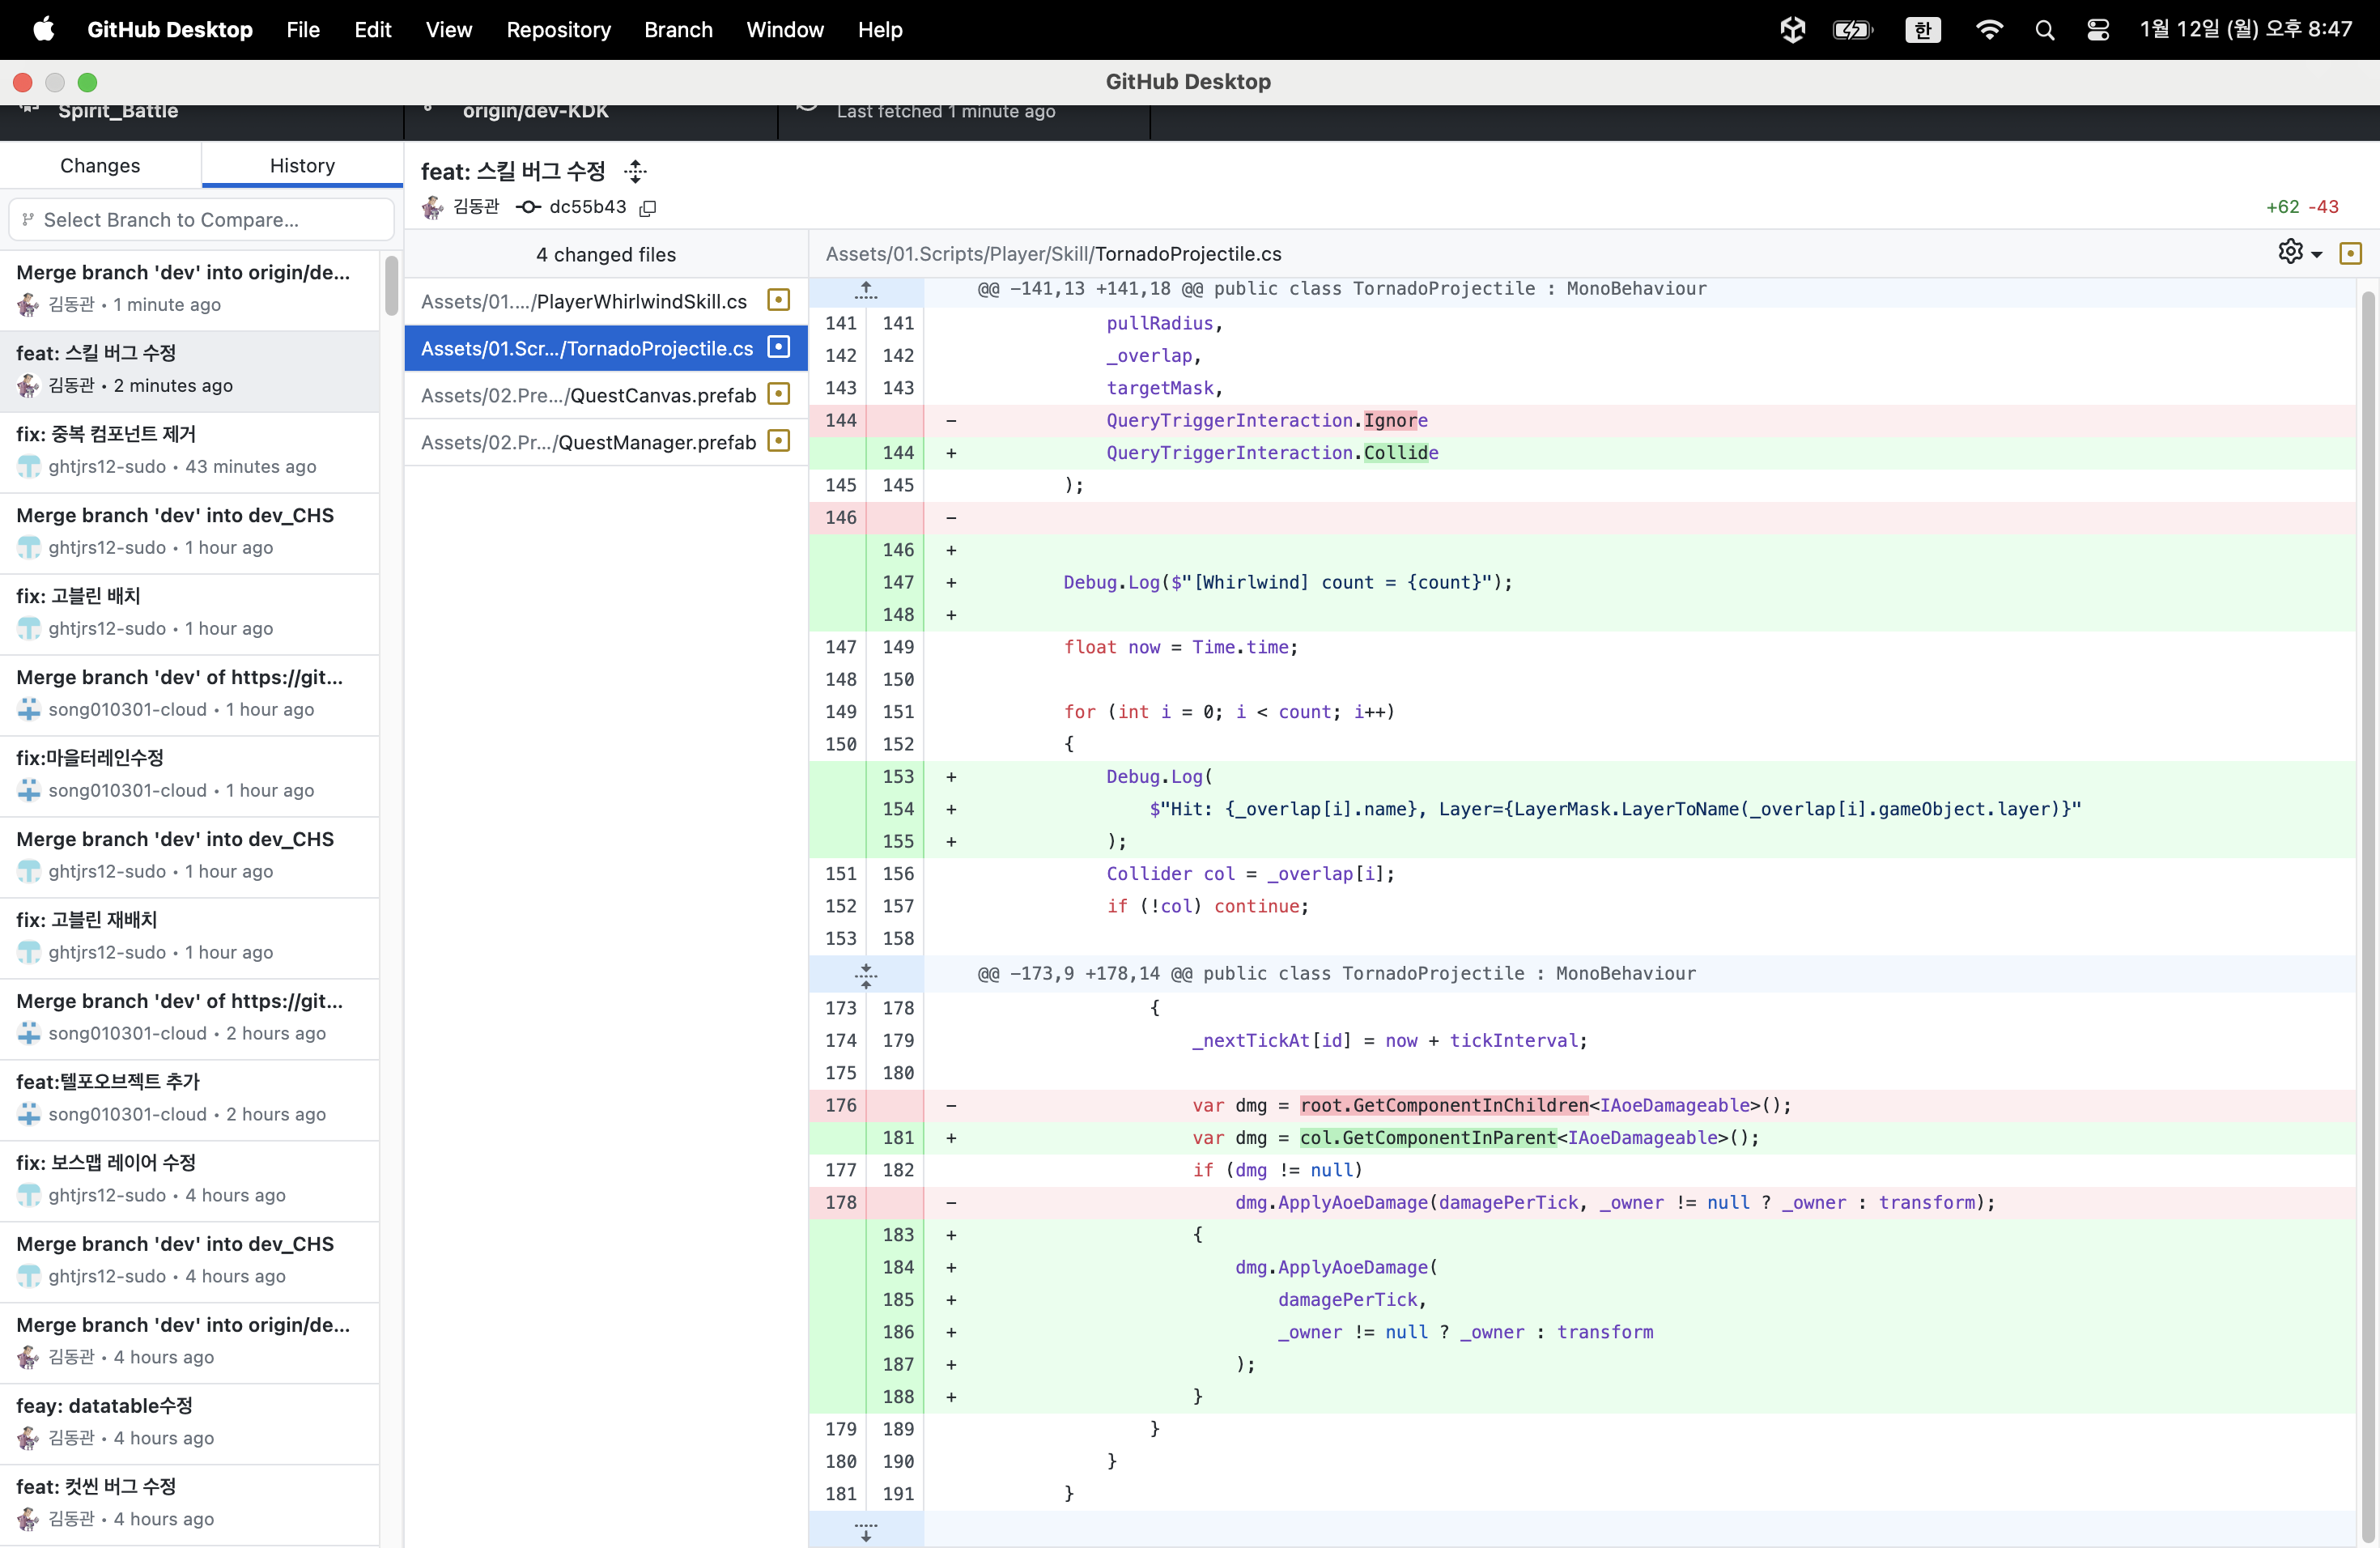Open macOS Spotlight search icon
The image size is (2380, 1548).
click(2045, 30)
